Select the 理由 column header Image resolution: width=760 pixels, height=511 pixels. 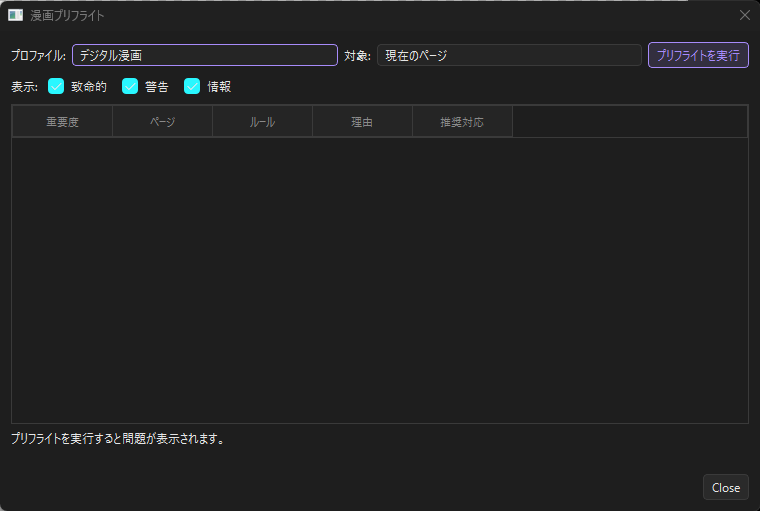point(362,122)
